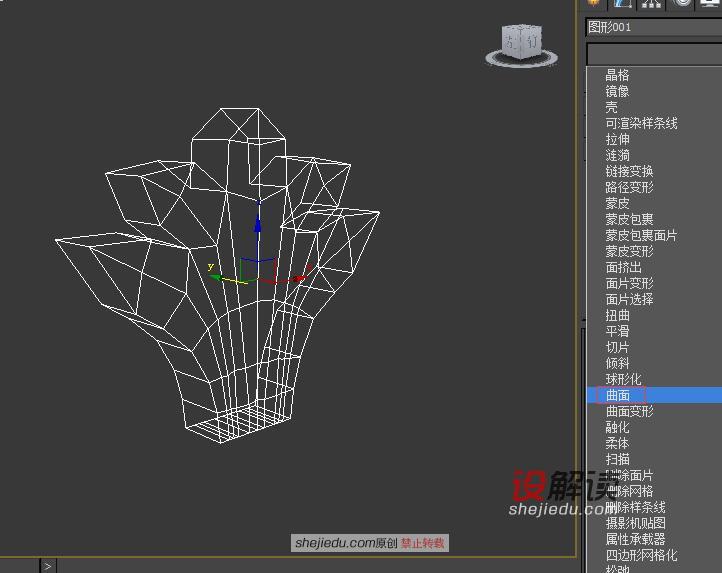722x573 pixels.
Task: Choose the 曲面变形 modifier
Action: click(629, 411)
